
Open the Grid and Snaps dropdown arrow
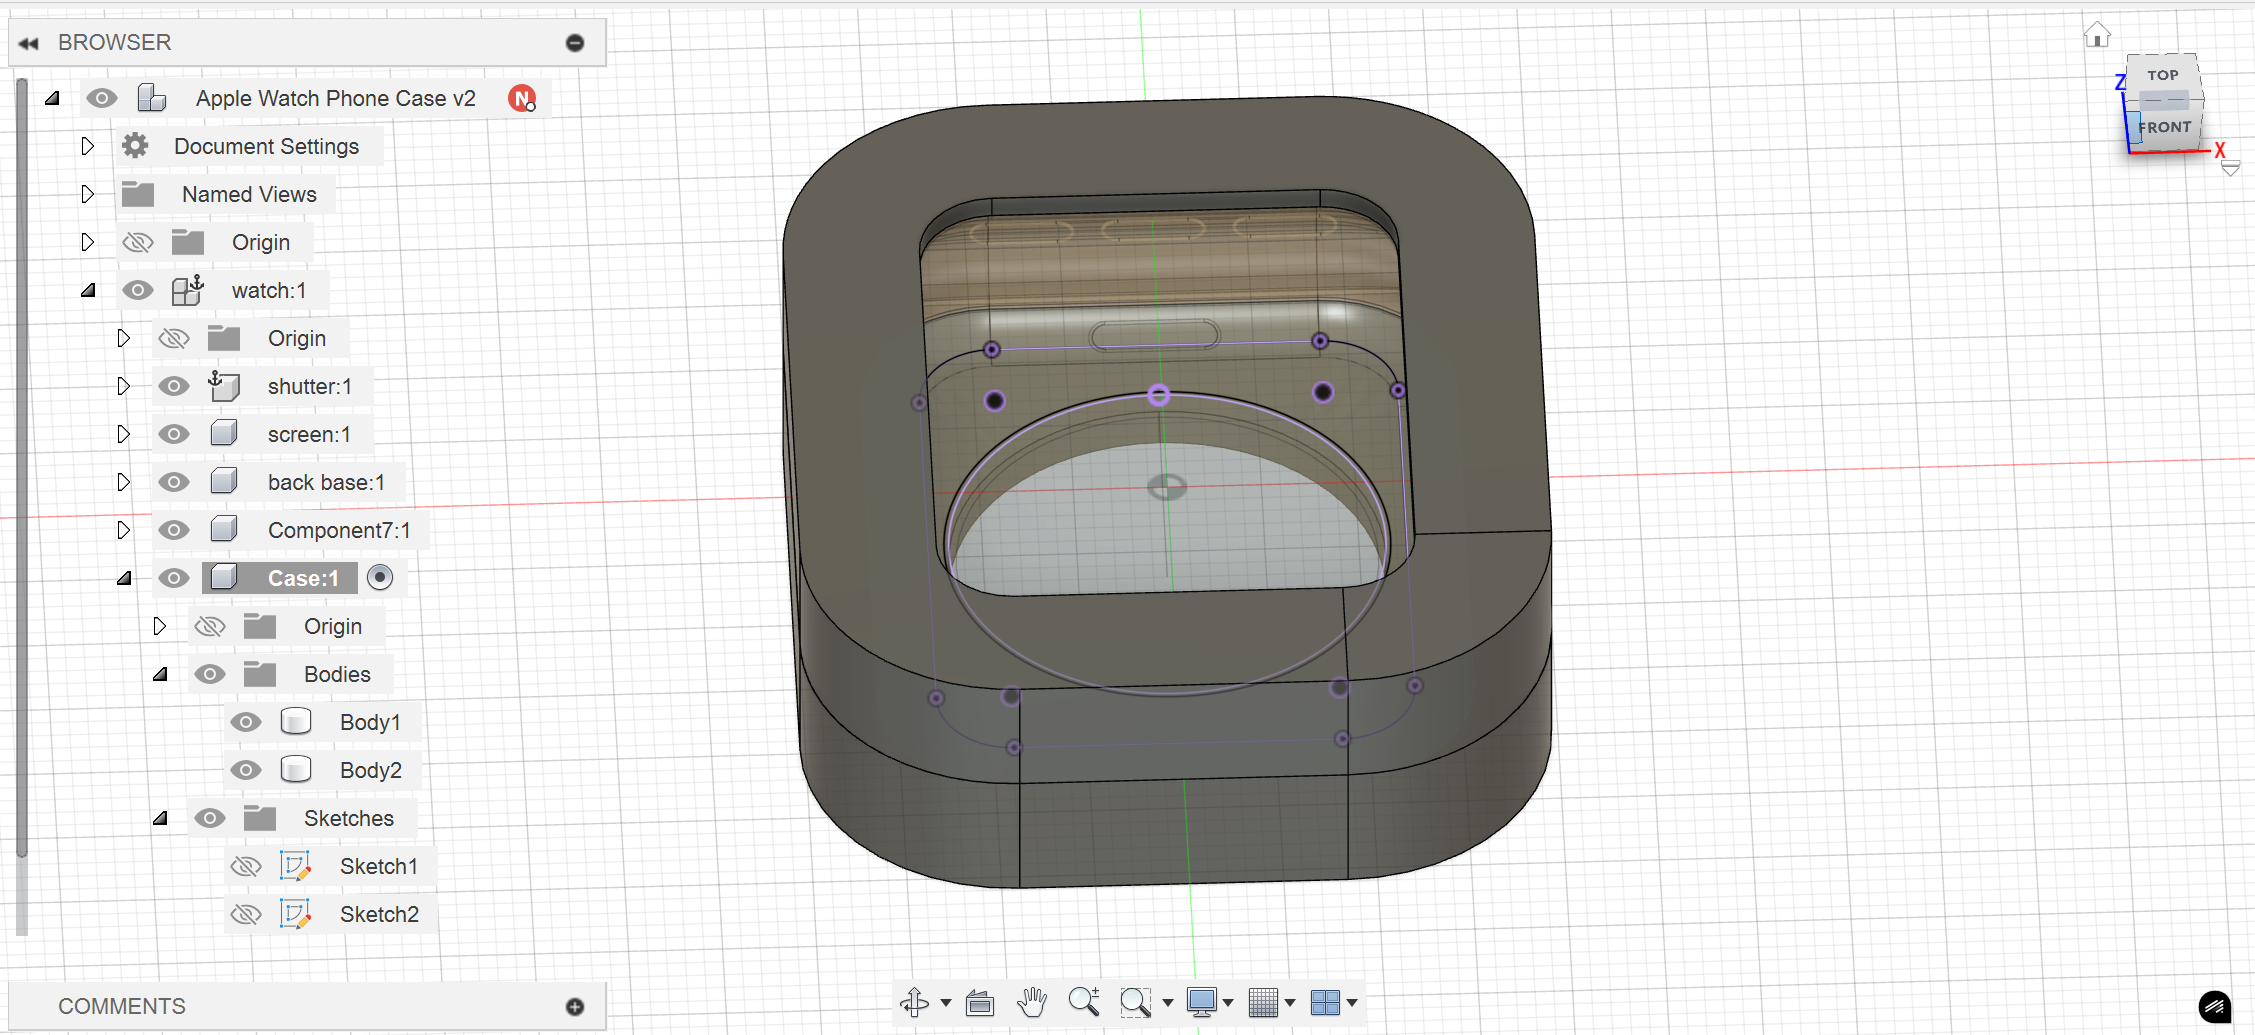(1290, 1002)
